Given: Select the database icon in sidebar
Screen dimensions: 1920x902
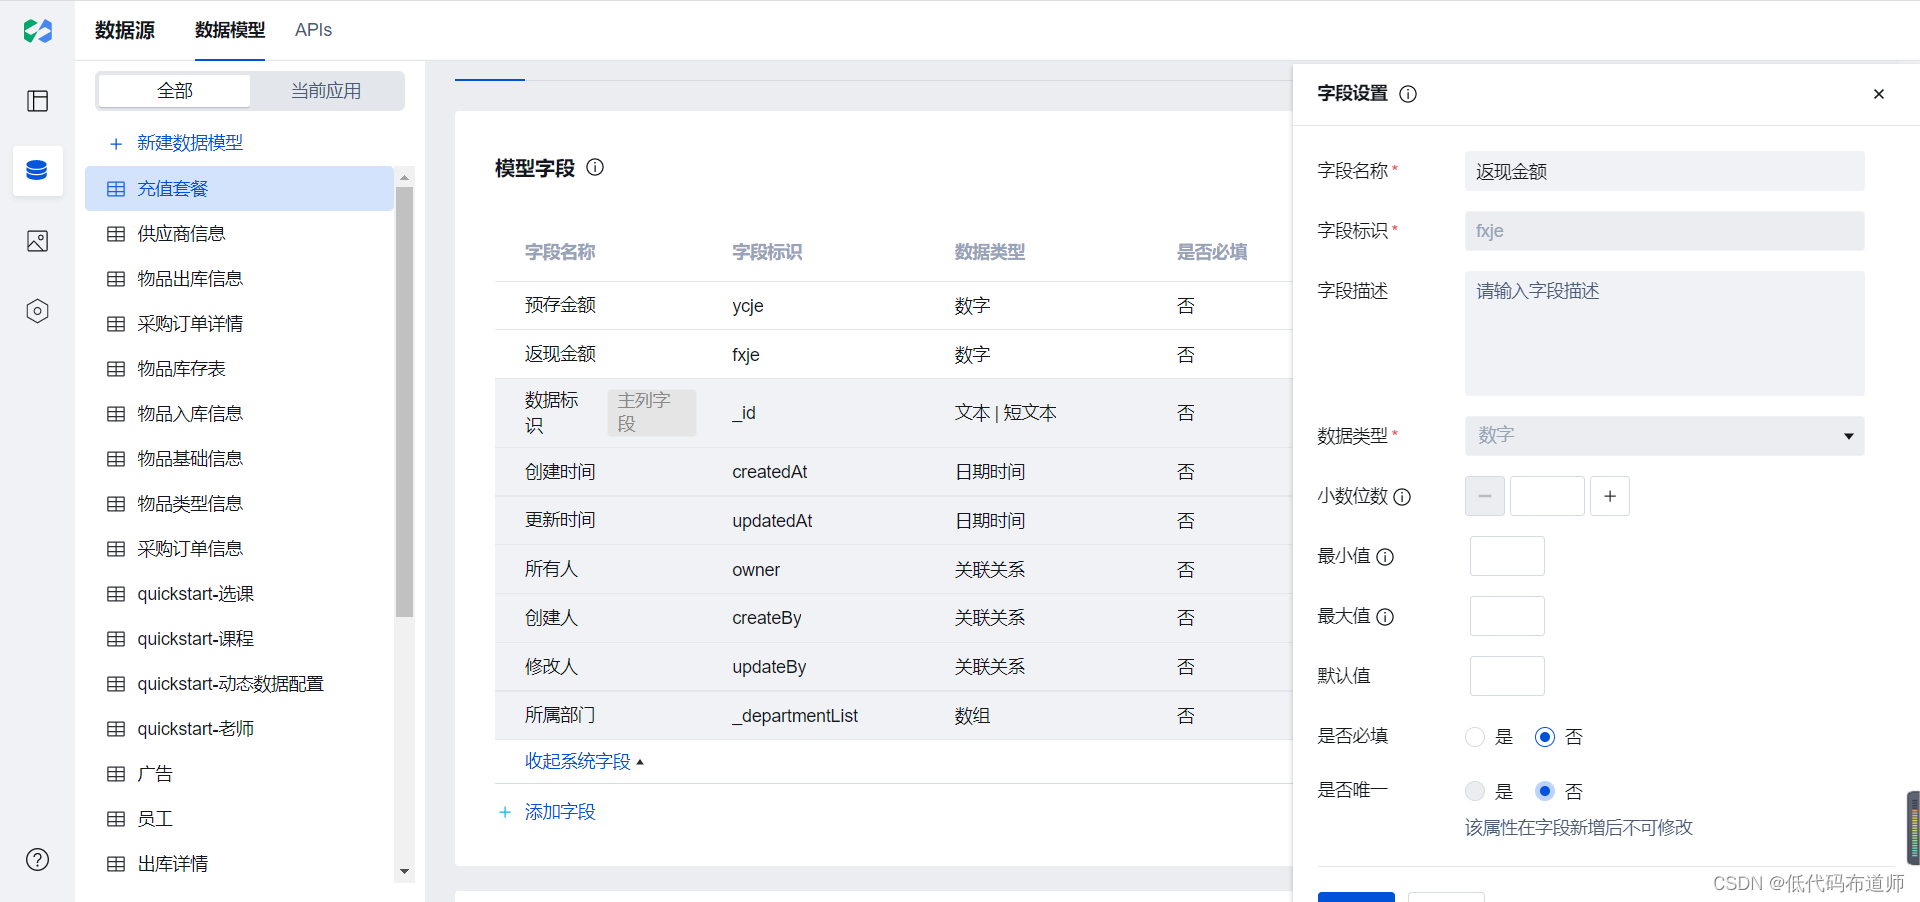Looking at the screenshot, I should (x=37, y=170).
